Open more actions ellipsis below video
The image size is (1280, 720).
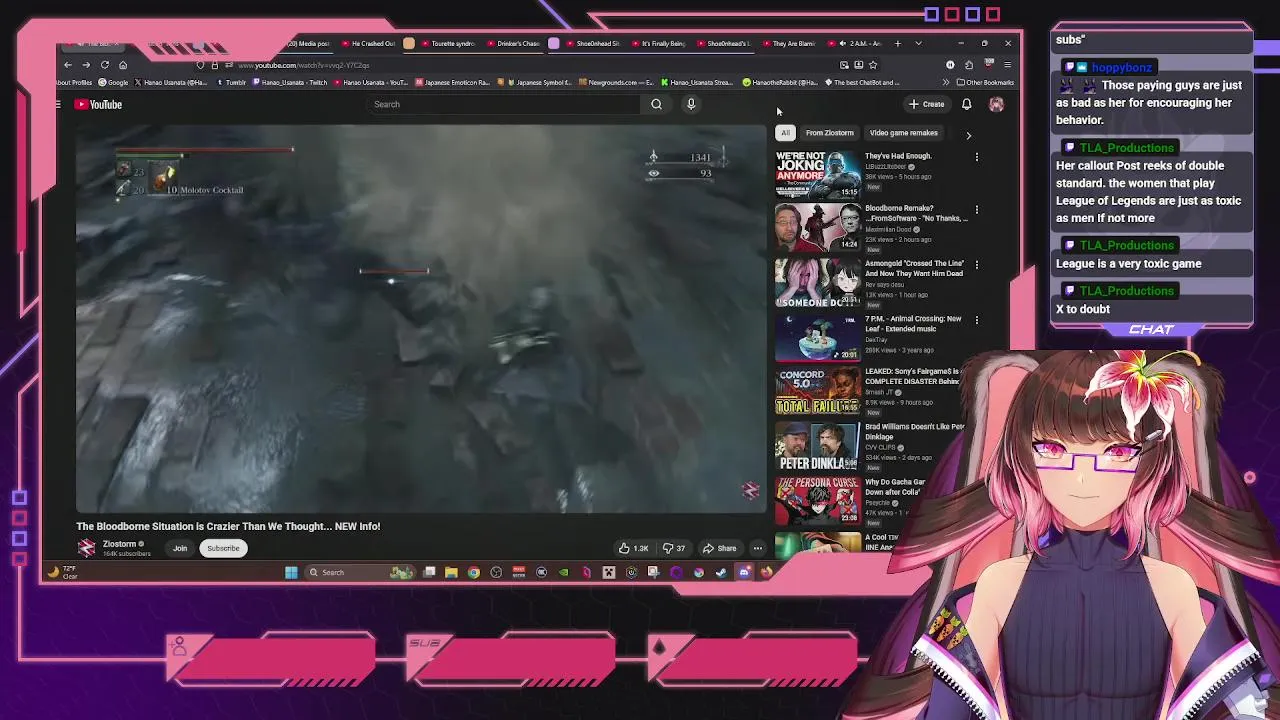point(758,548)
